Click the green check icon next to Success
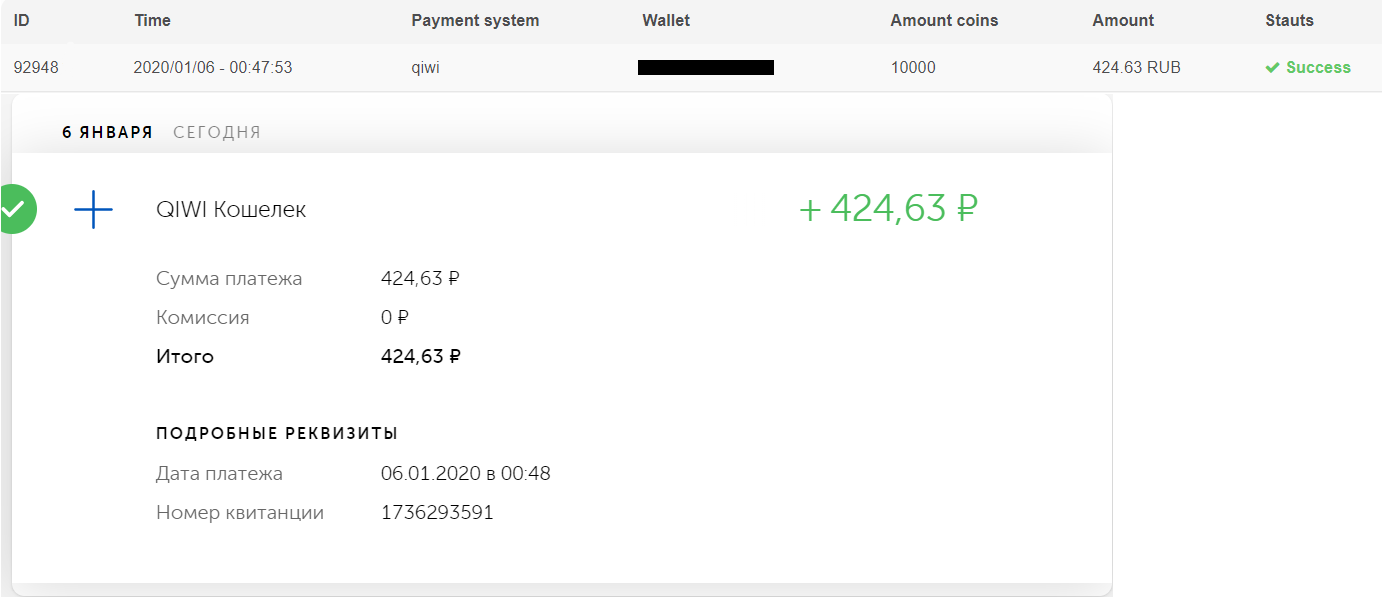This screenshot has width=1382, height=598. [x=1272, y=68]
